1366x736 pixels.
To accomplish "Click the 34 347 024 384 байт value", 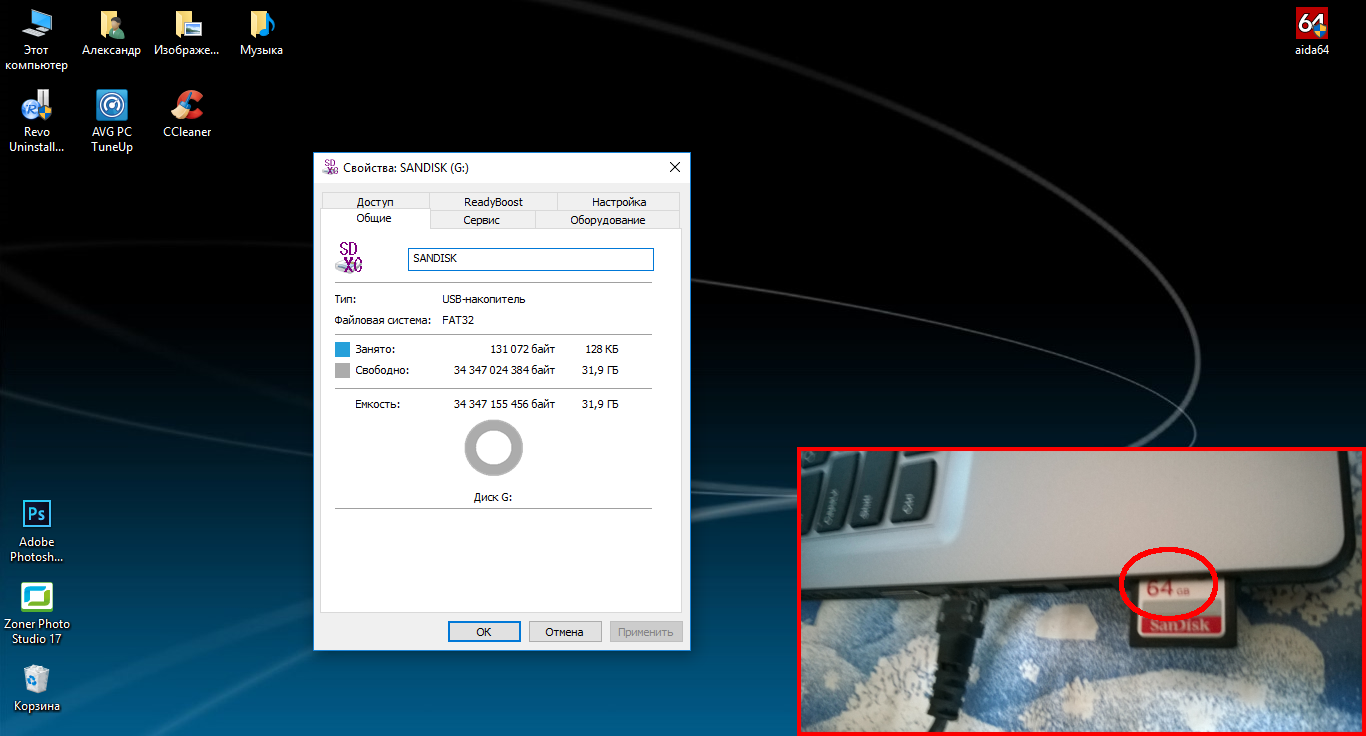I will click(x=504, y=370).
